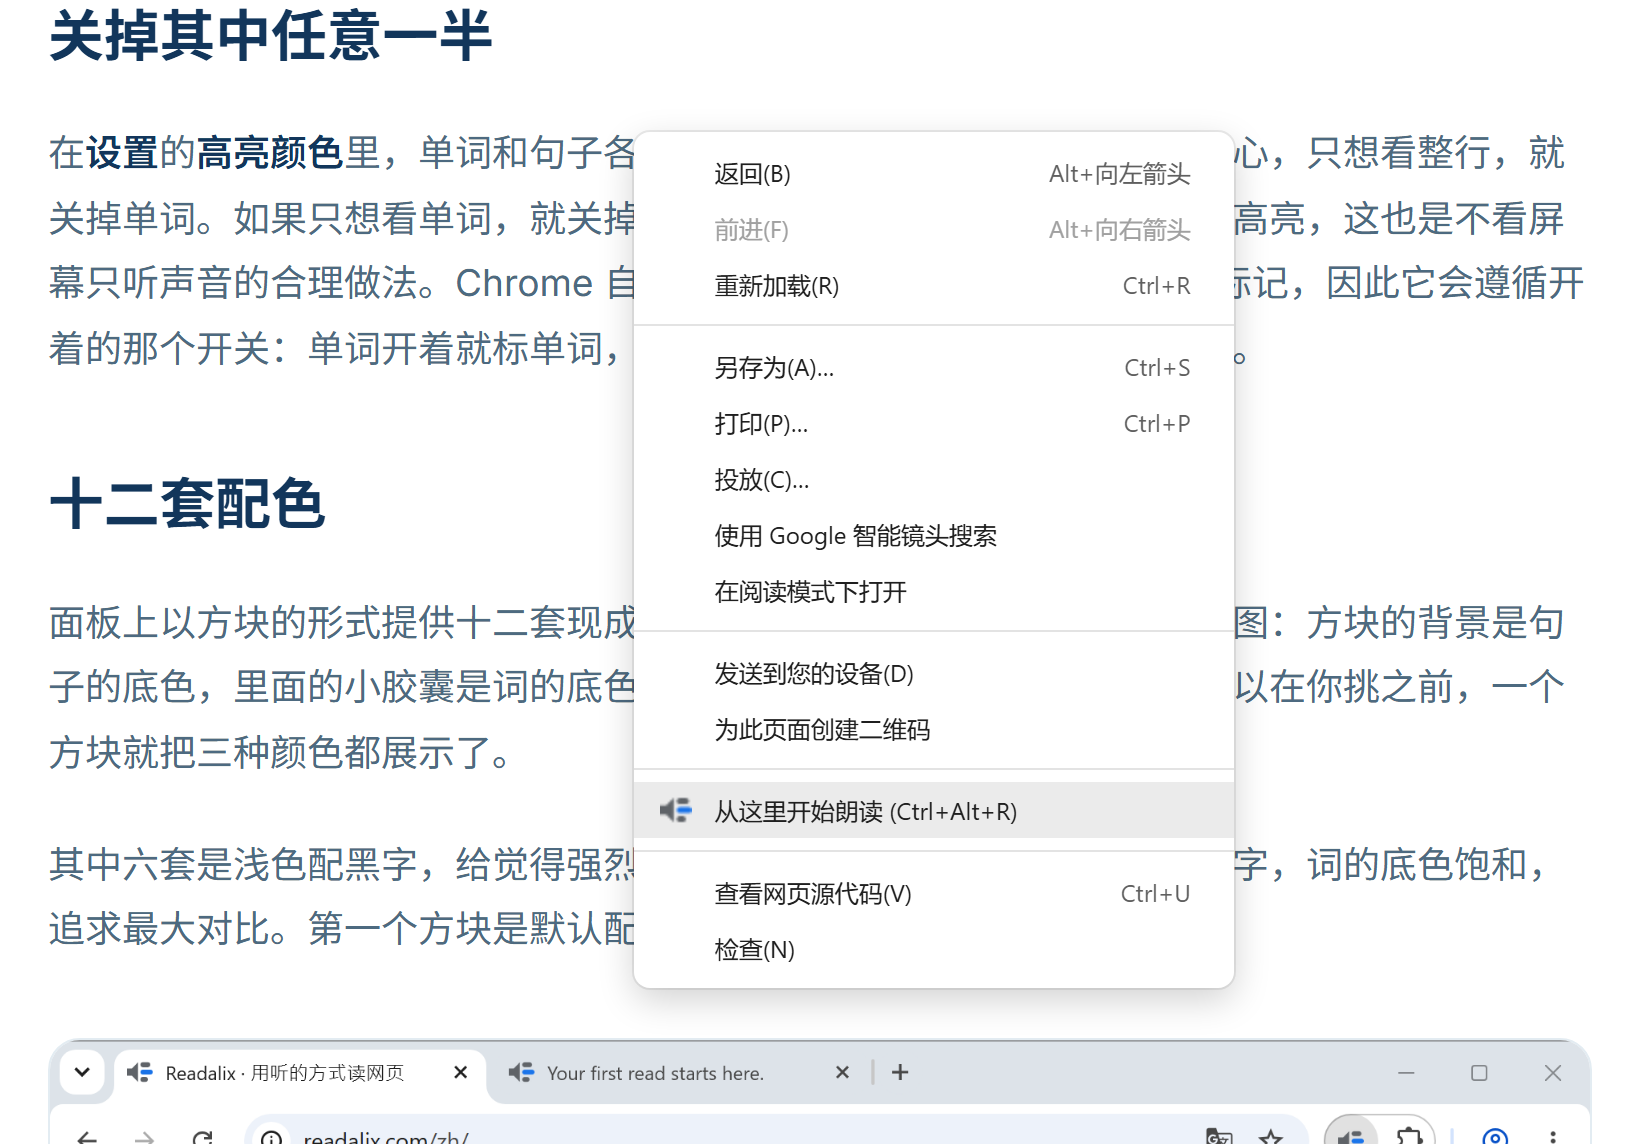Viewport: 1640px width, 1144px height.
Task: Click the minimize icon of the pictured browser
Action: 1406,1072
